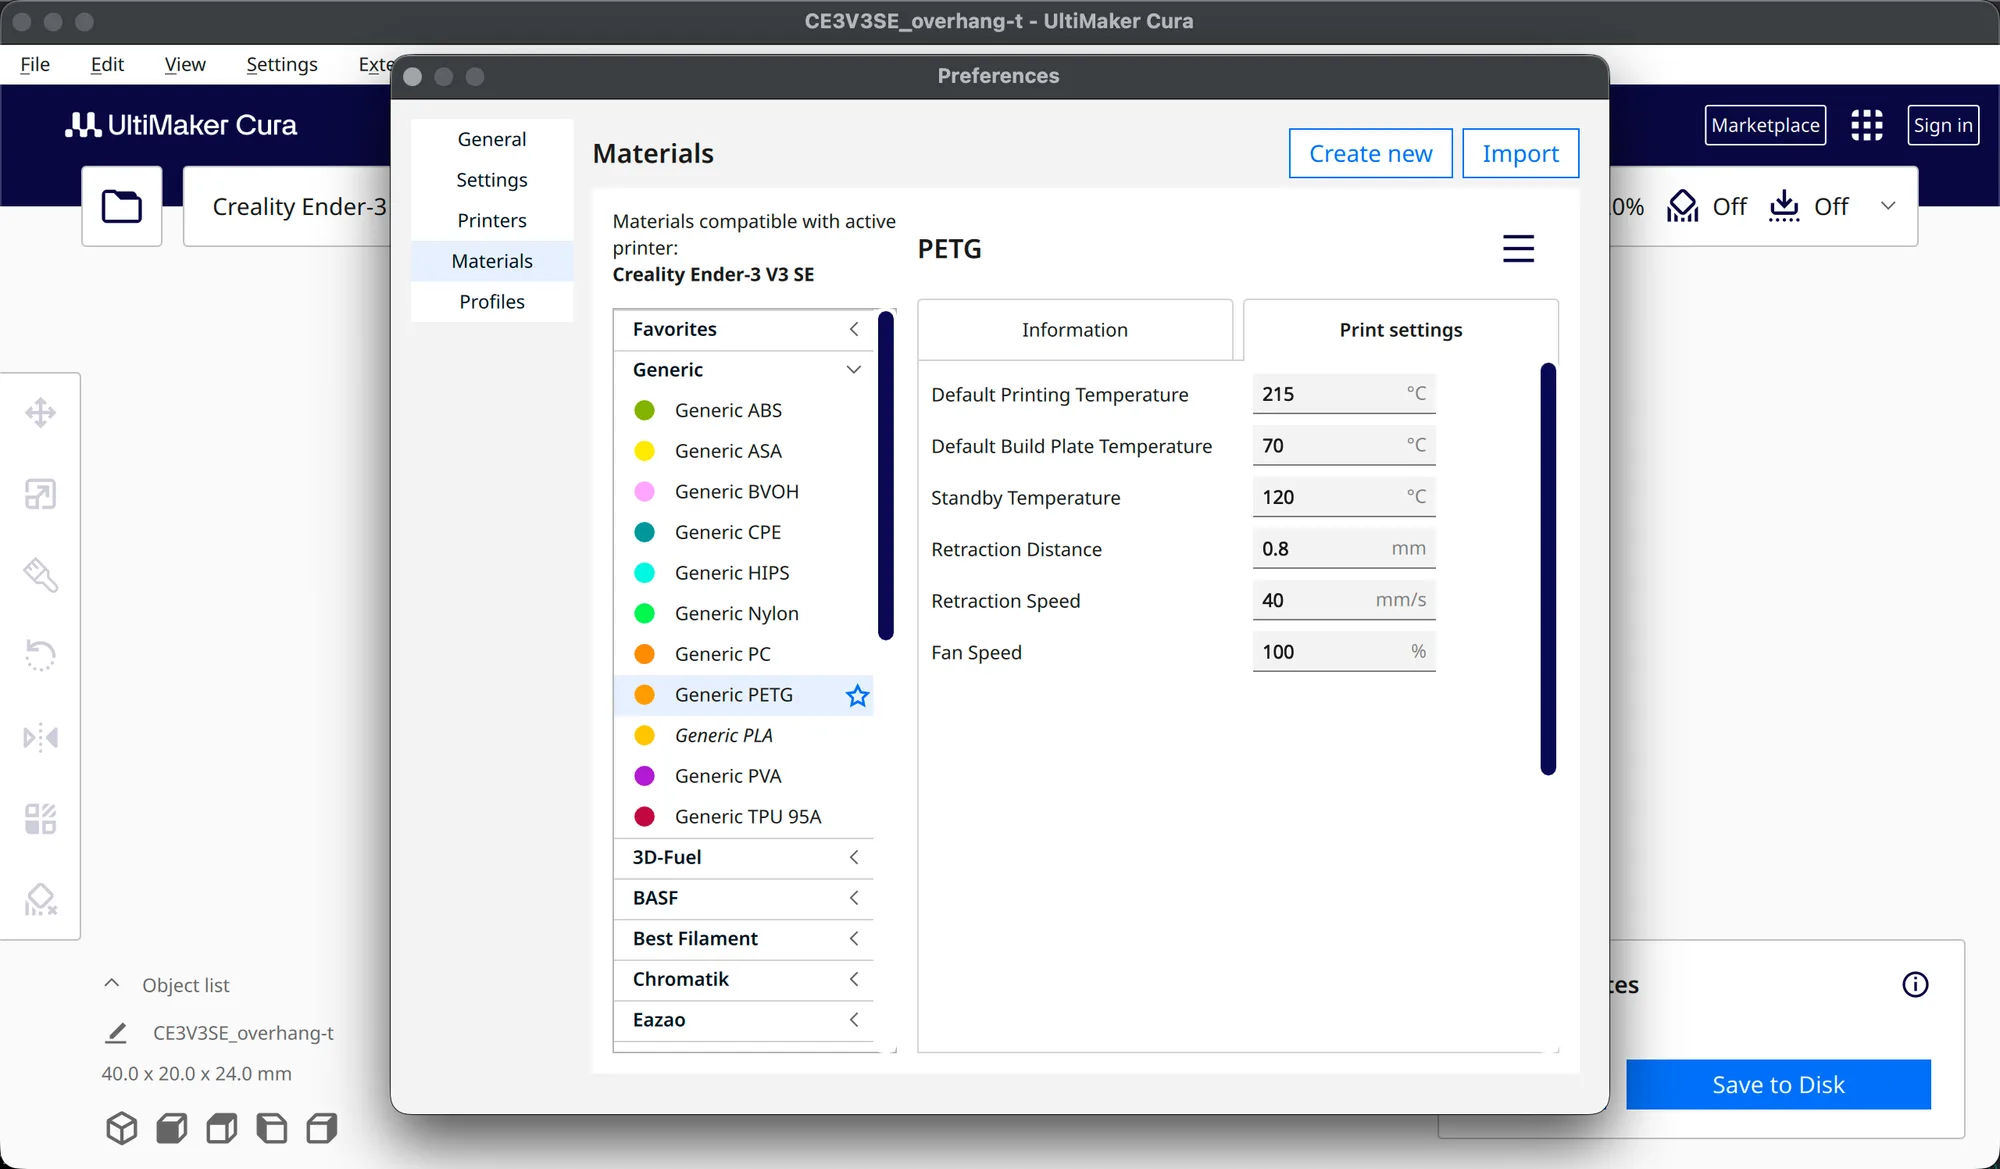Select the Support Blocker tool

[x=40, y=900]
